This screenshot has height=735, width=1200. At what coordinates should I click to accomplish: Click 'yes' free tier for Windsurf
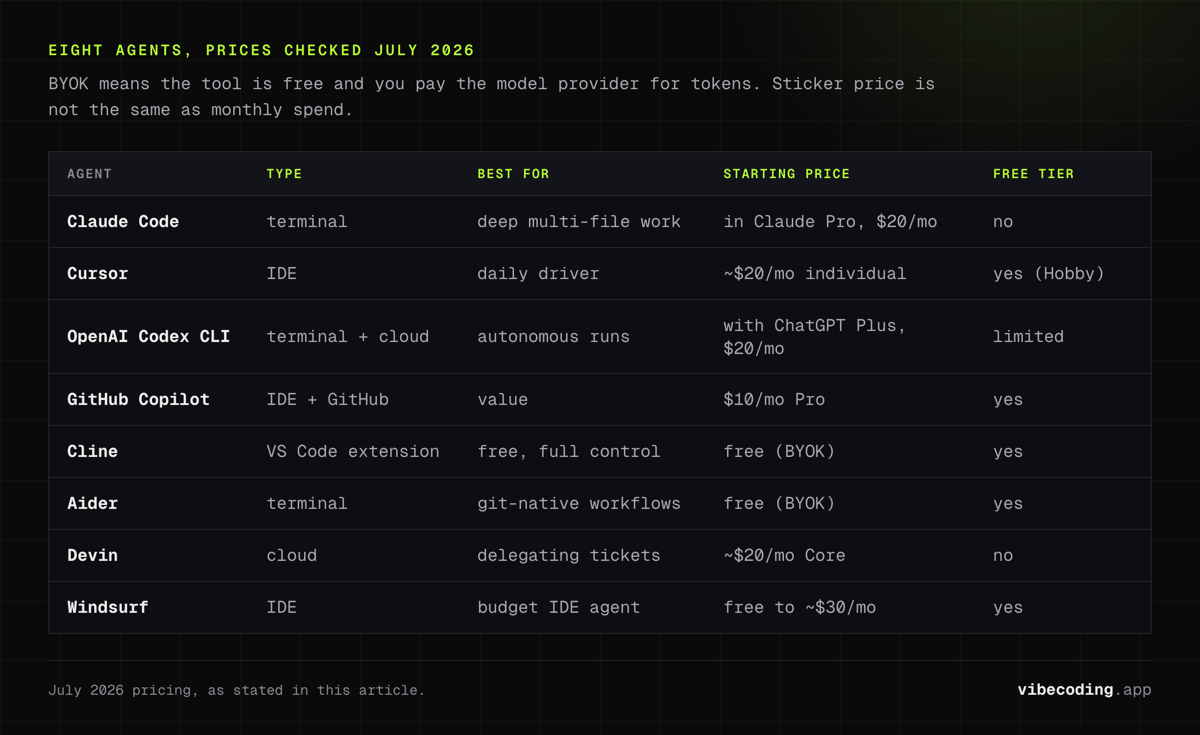click(x=1008, y=608)
